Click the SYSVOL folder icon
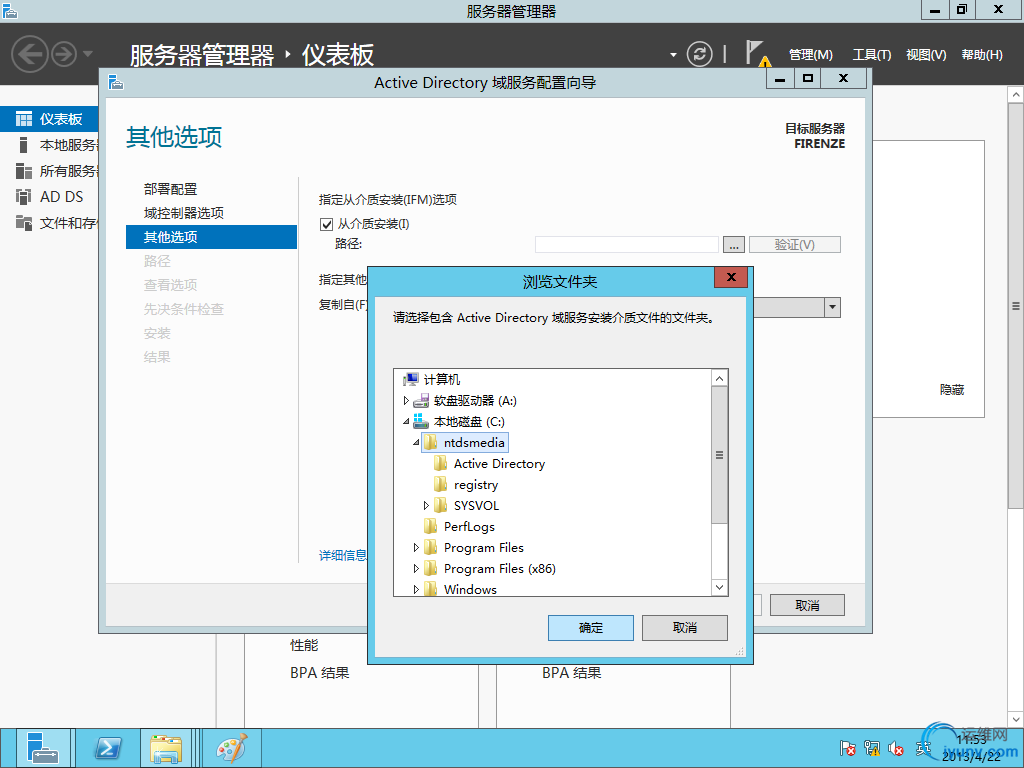Image resolution: width=1024 pixels, height=768 pixels. [x=441, y=505]
